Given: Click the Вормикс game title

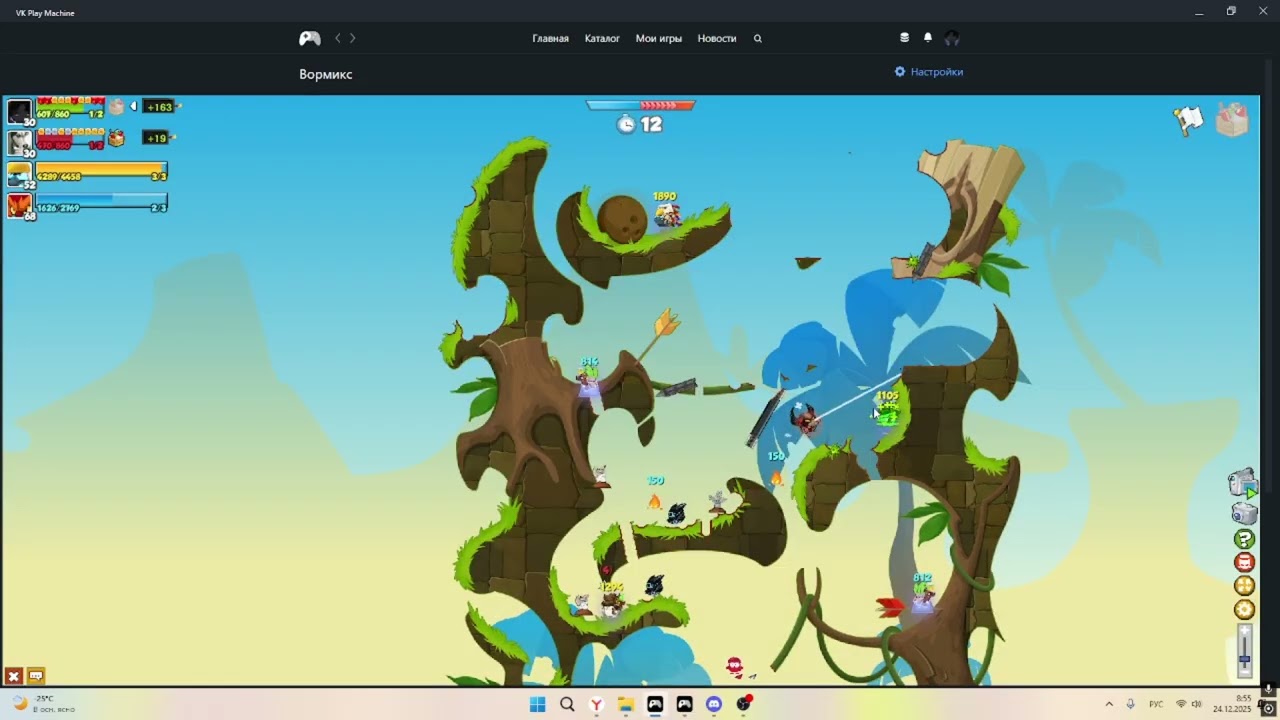Looking at the screenshot, I should tap(326, 74).
